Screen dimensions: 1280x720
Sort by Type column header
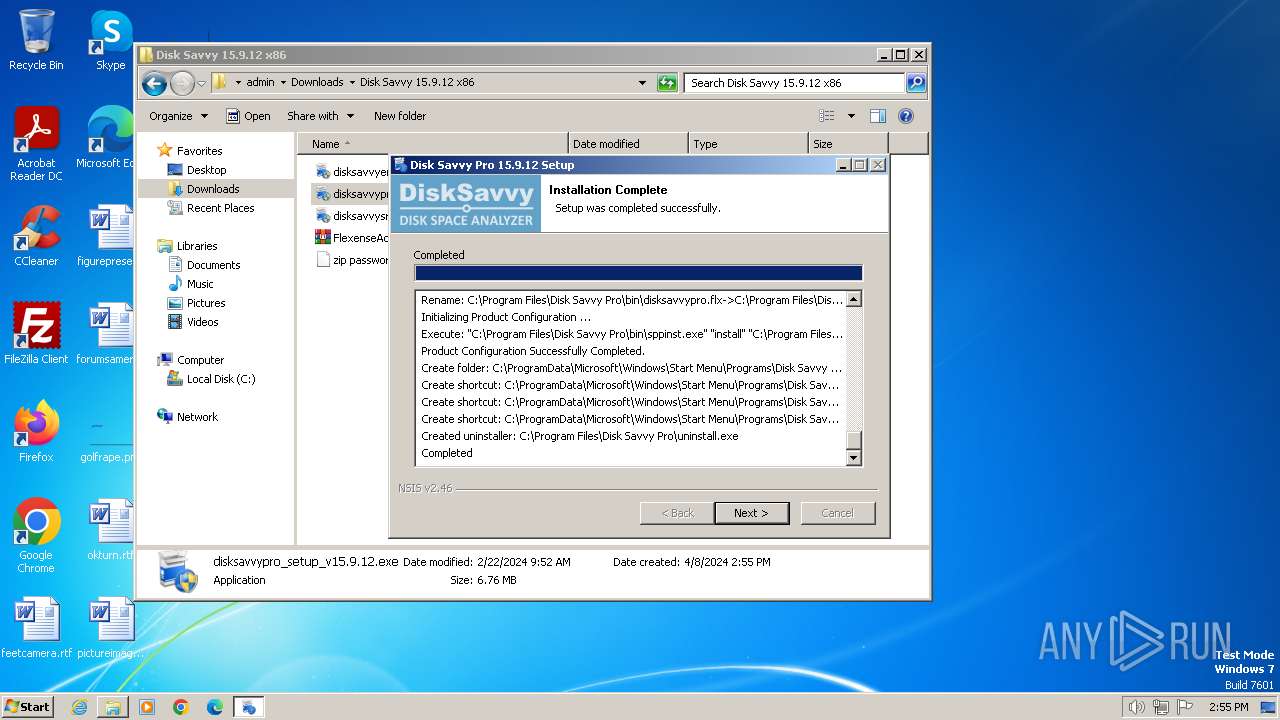click(748, 144)
